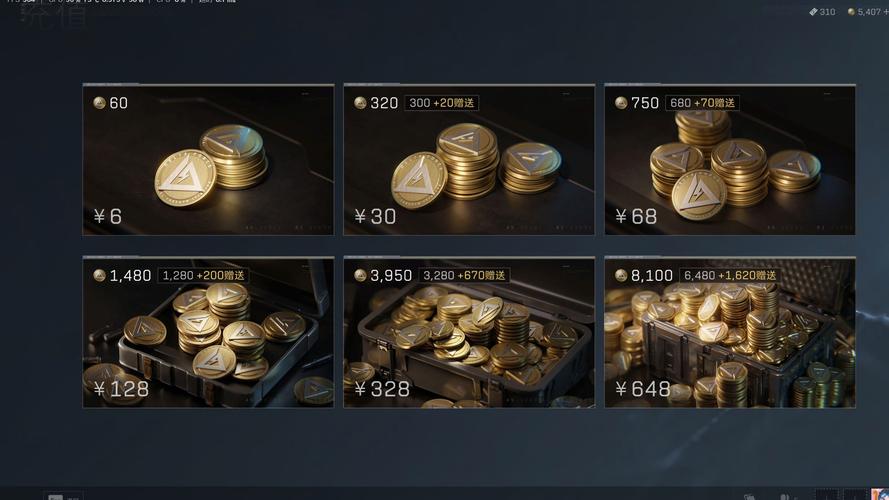Click the 6,480 +1,620 bonus tag
889x500 pixels.
click(x=730, y=276)
